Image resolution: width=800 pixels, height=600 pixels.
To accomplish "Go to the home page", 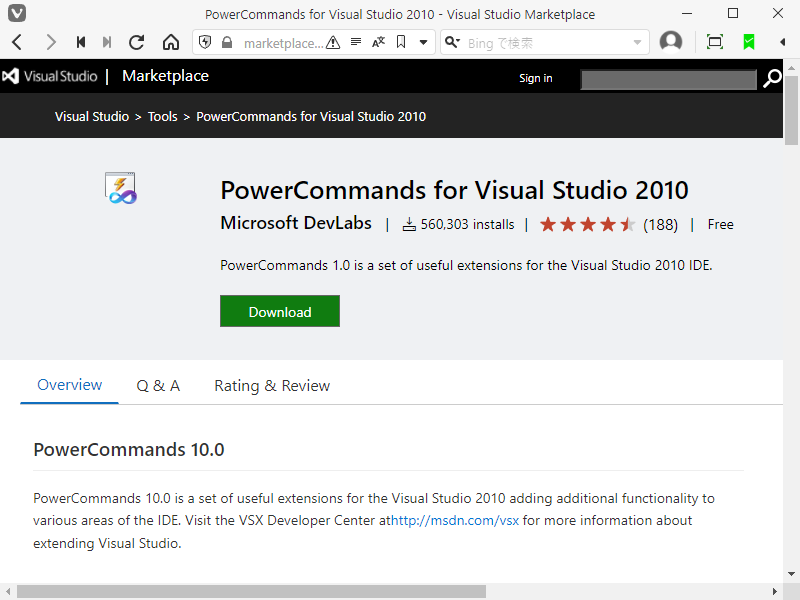I will (x=171, y=42).
